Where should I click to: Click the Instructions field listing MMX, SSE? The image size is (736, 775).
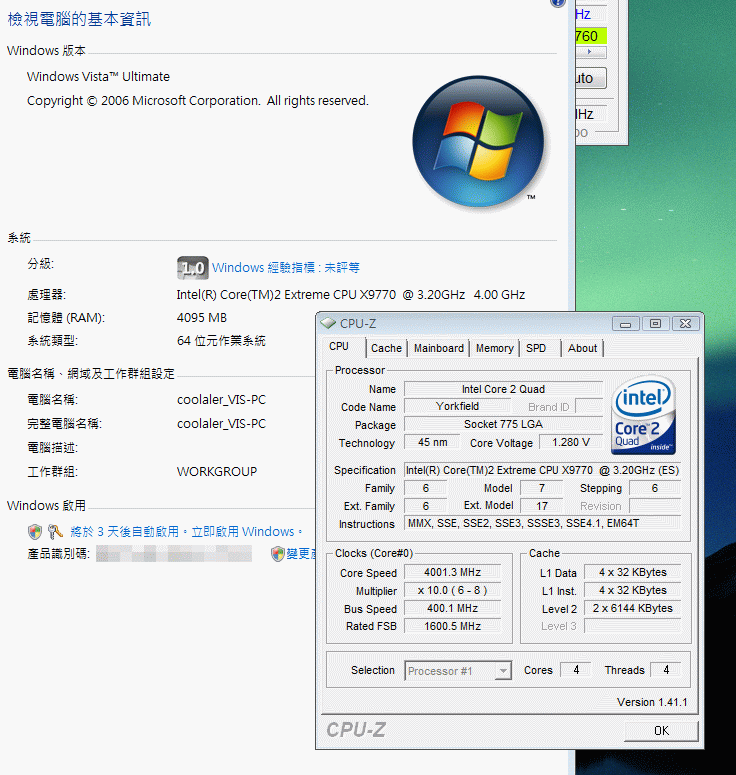[x=542, y=523]
